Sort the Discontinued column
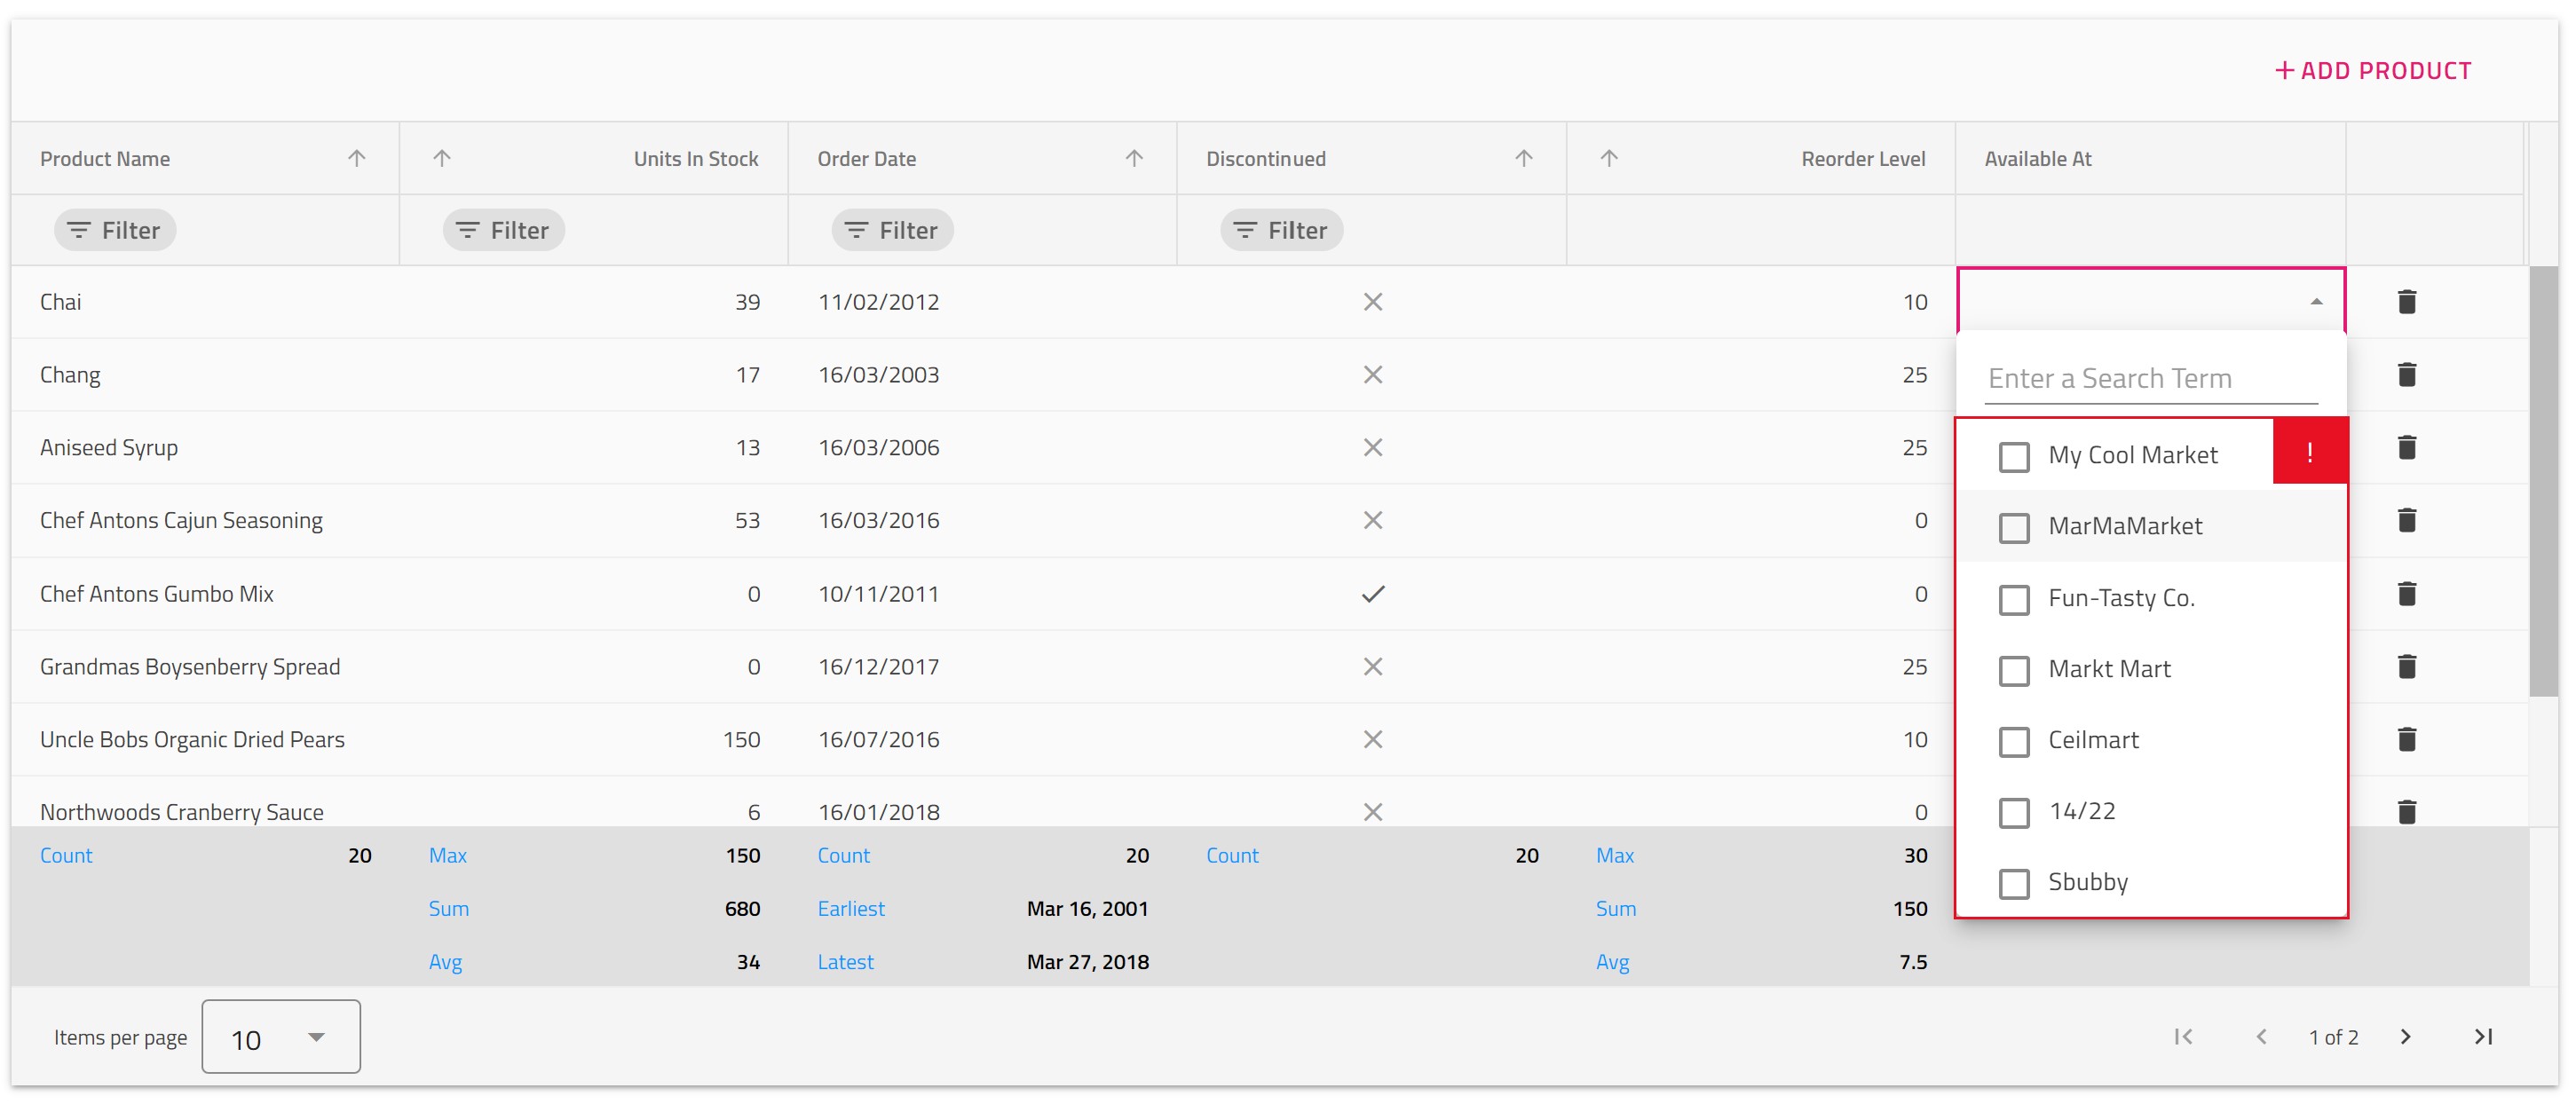Image resolution: width=2576 pixels, height=1104 pixels. click(1522, 158)
